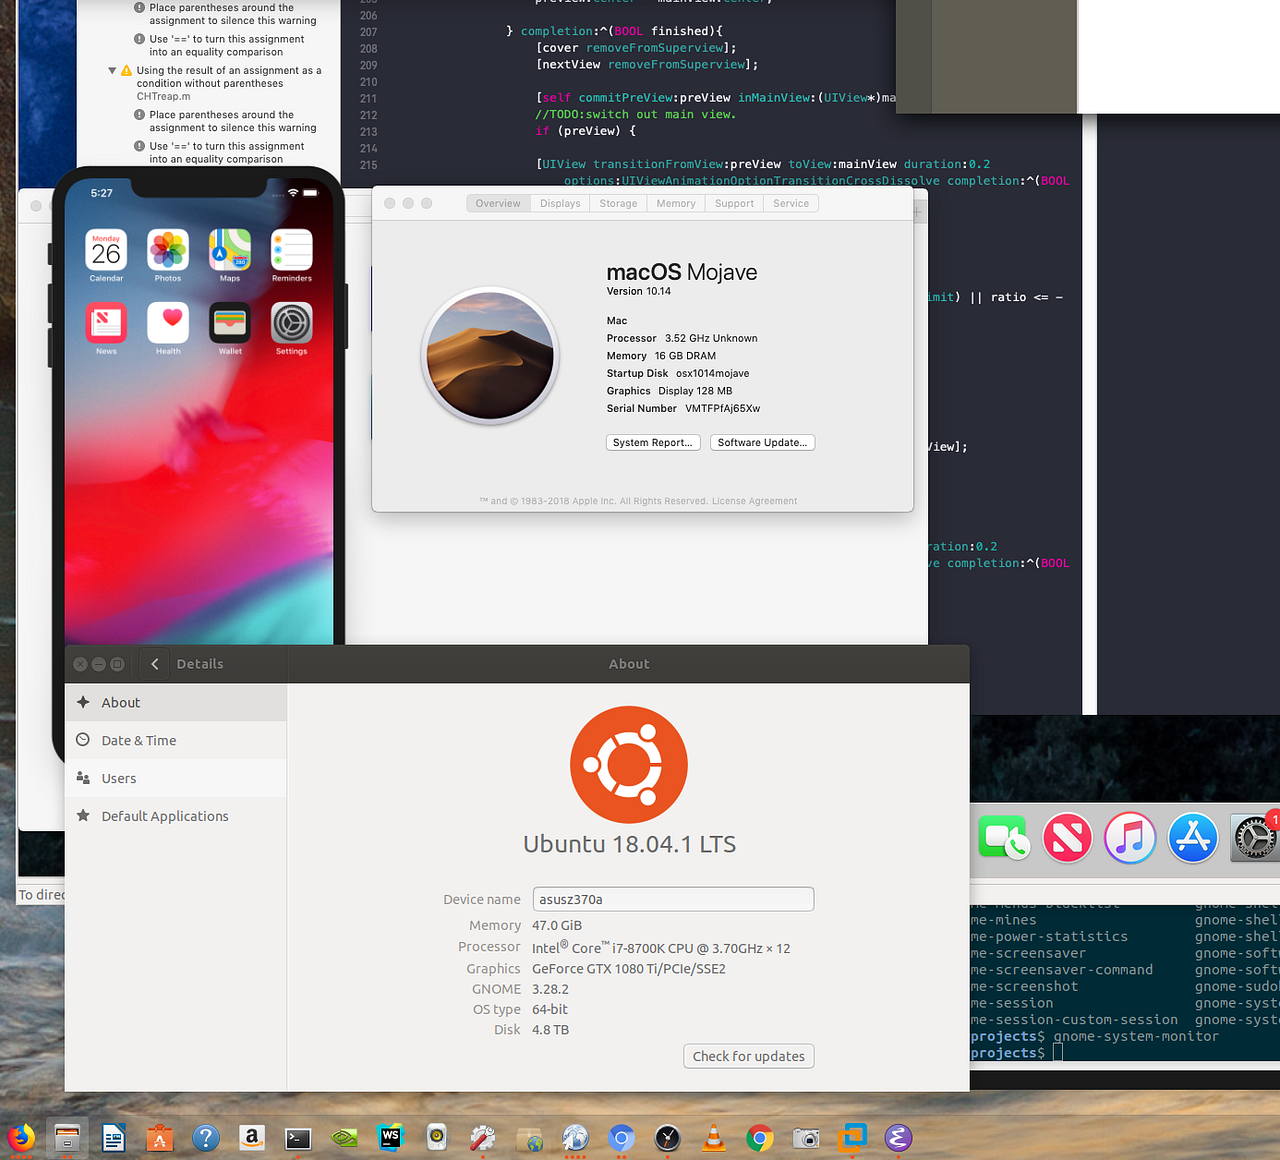Click the '3.28.2' GNOME version value
1280x1160 pixels.
coord(550,989)
